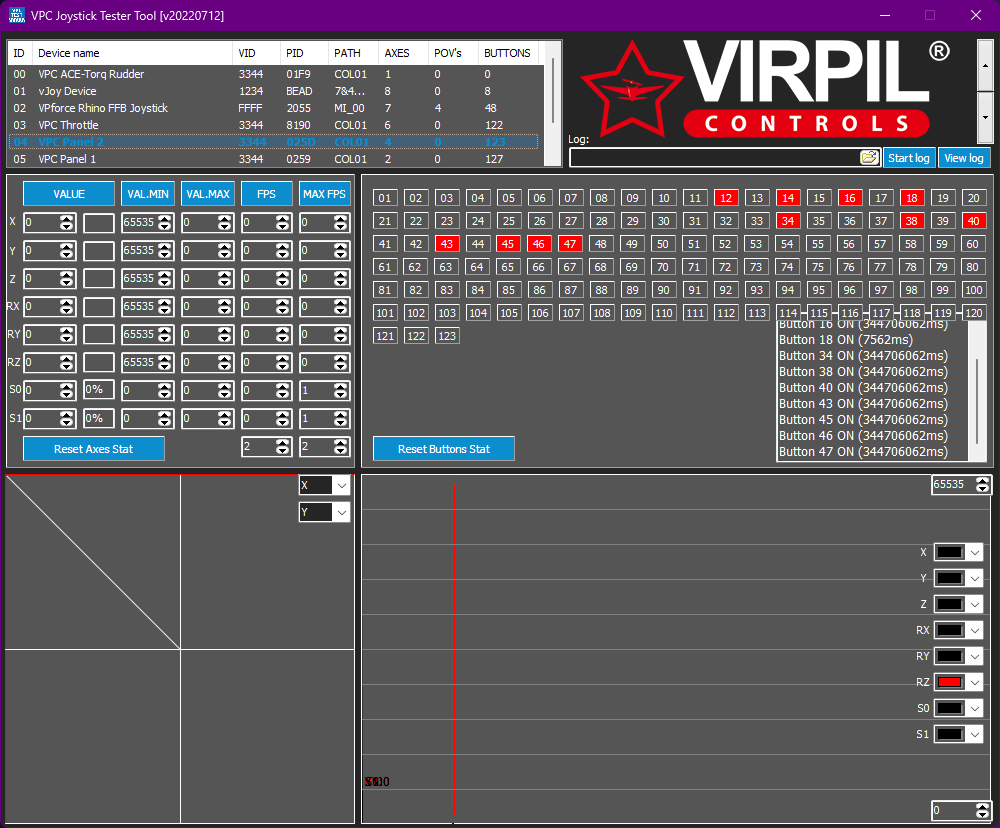The image size is (1000, 828).
Task: Click the S0 percentage field
Action: pos(99,390)
